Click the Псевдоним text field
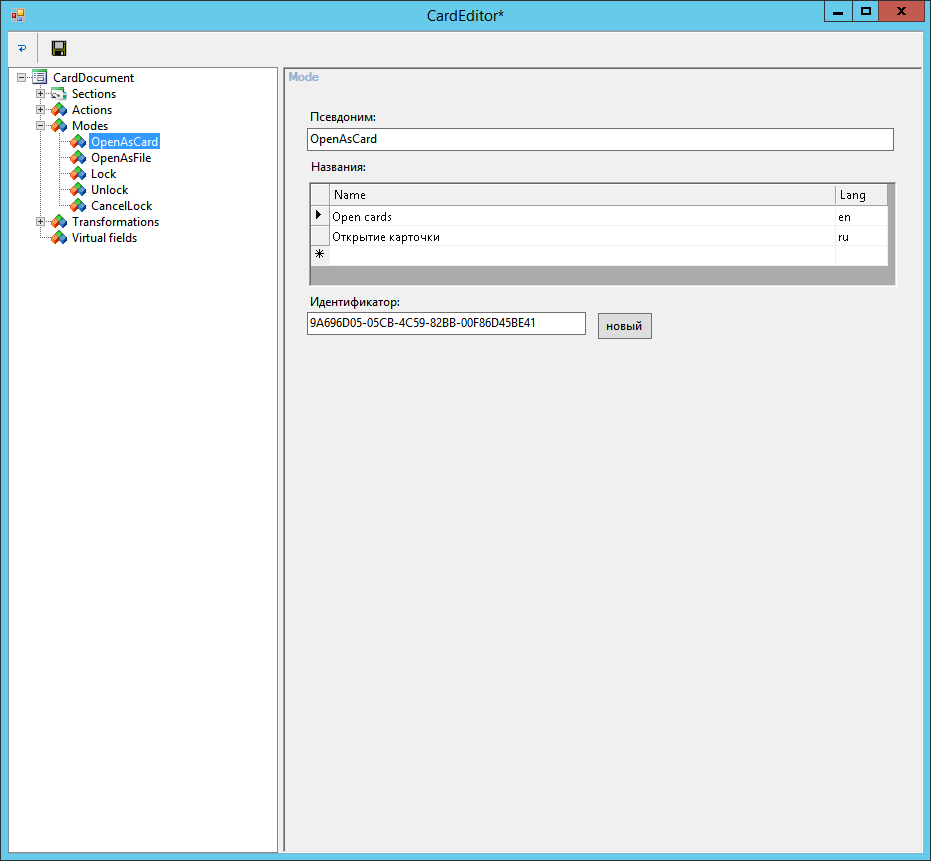The height and width of the screenshot is (861, 931). click(600, 139)
